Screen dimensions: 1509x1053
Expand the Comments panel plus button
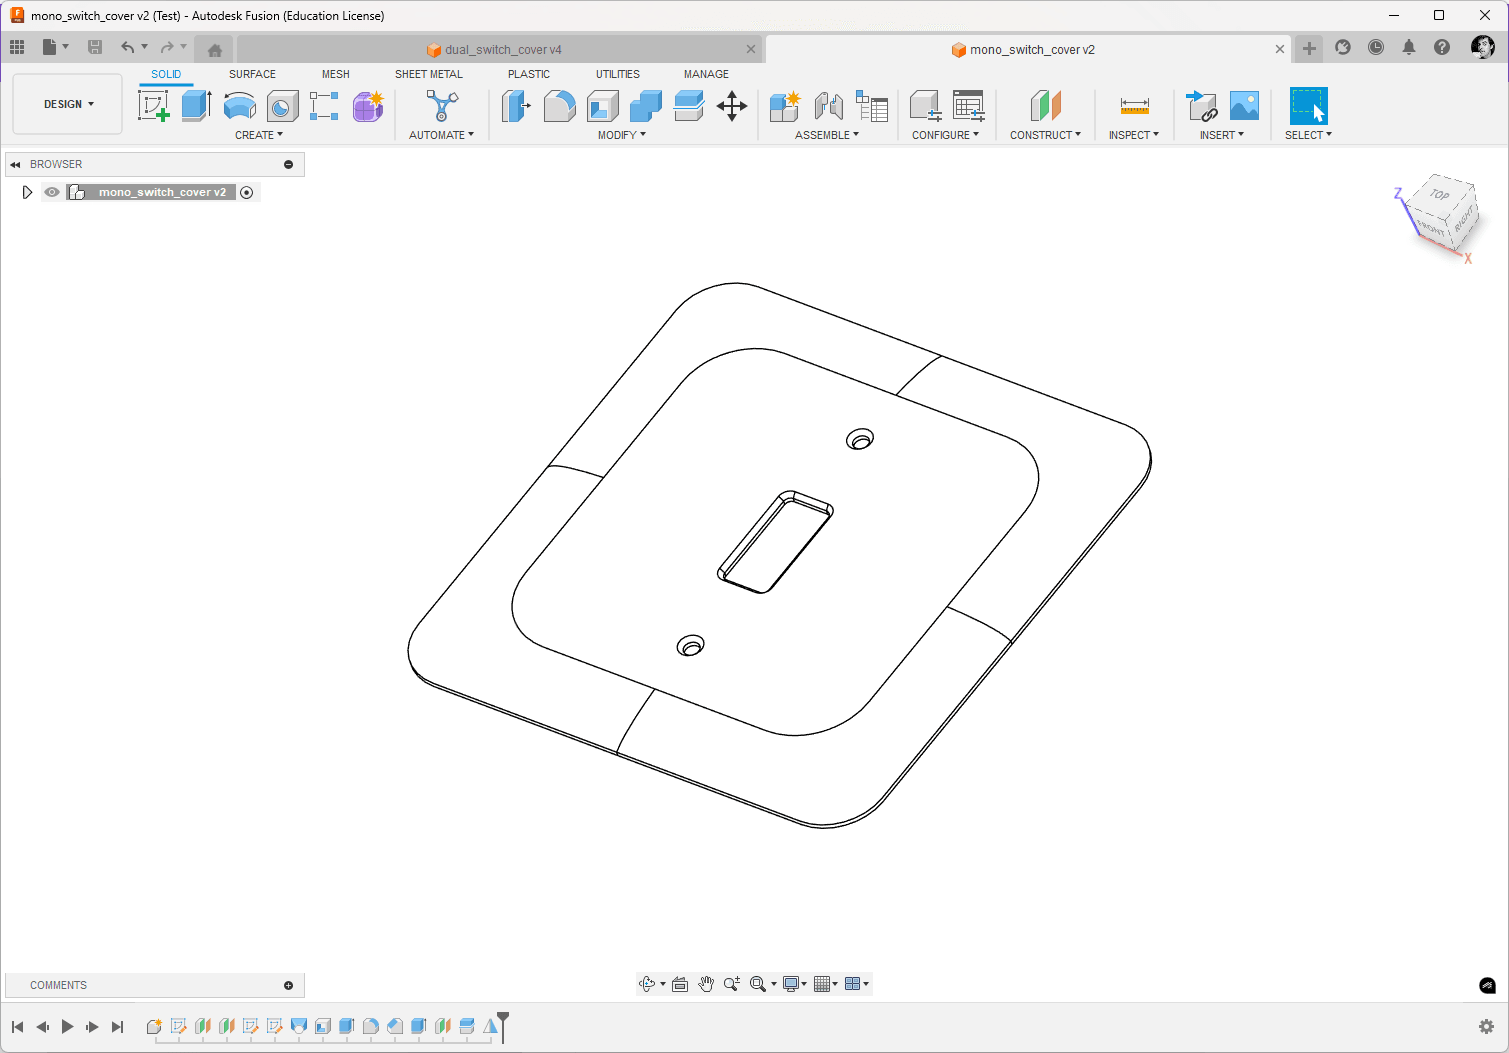coord(289,985)
